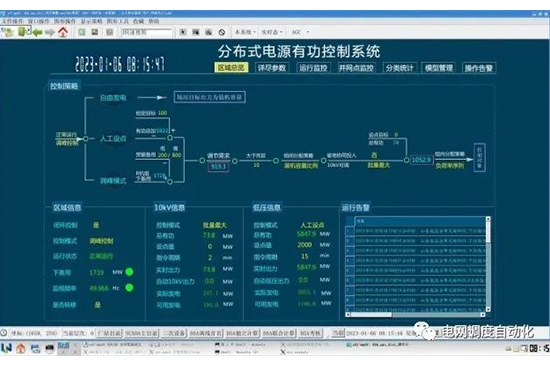Switch to the 分类统计 tab
550x367 pixels.
pos(400,68)
